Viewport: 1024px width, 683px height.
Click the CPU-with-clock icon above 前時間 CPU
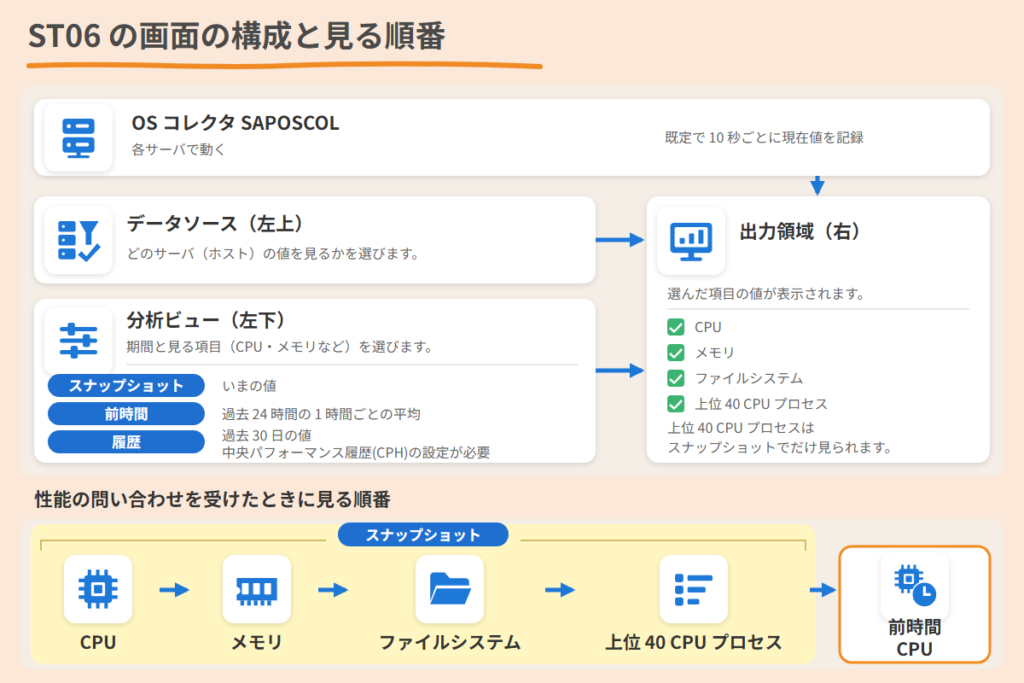[x=914, y=585]
